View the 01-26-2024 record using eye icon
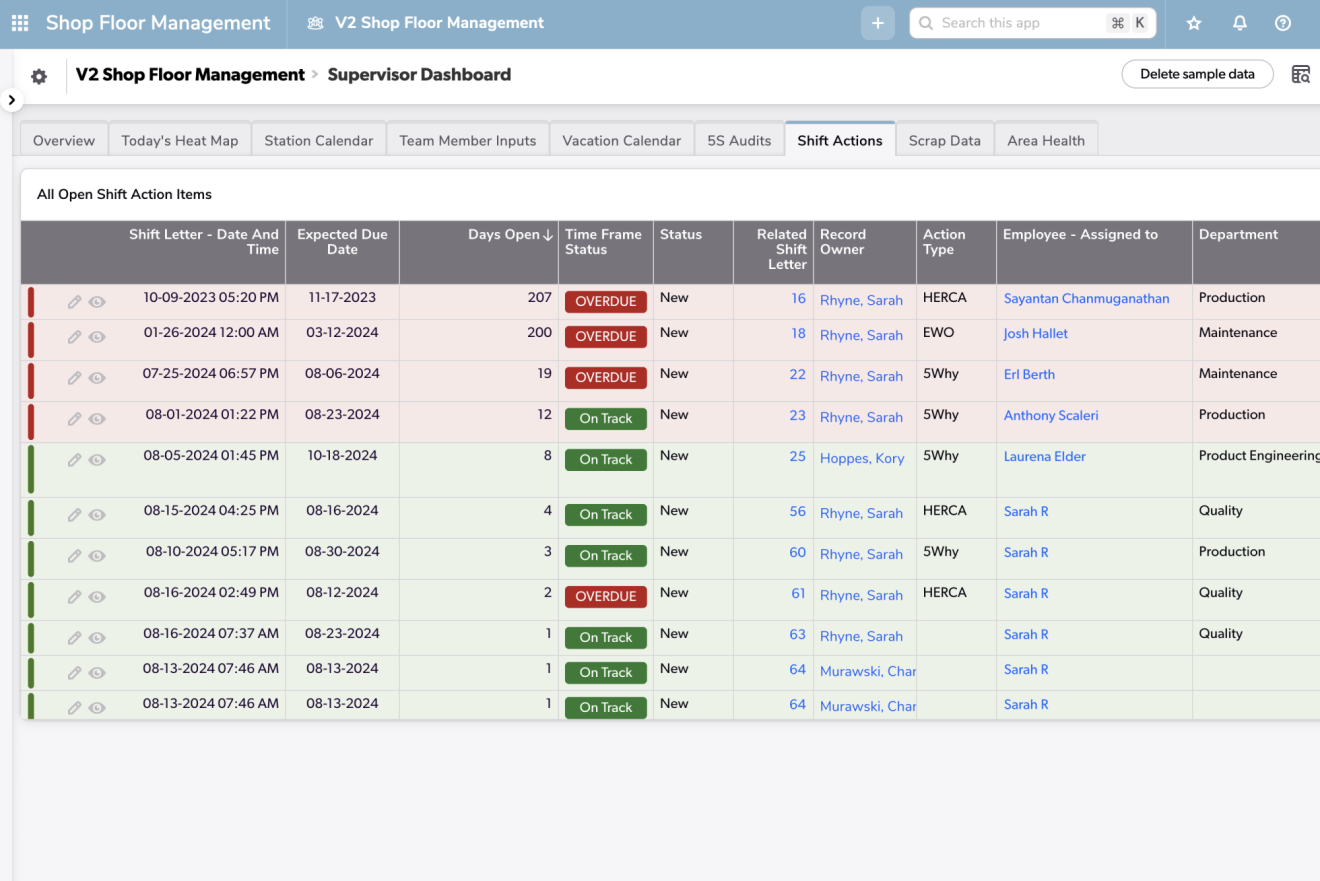The image size is (1320, 881). (97, 337)
